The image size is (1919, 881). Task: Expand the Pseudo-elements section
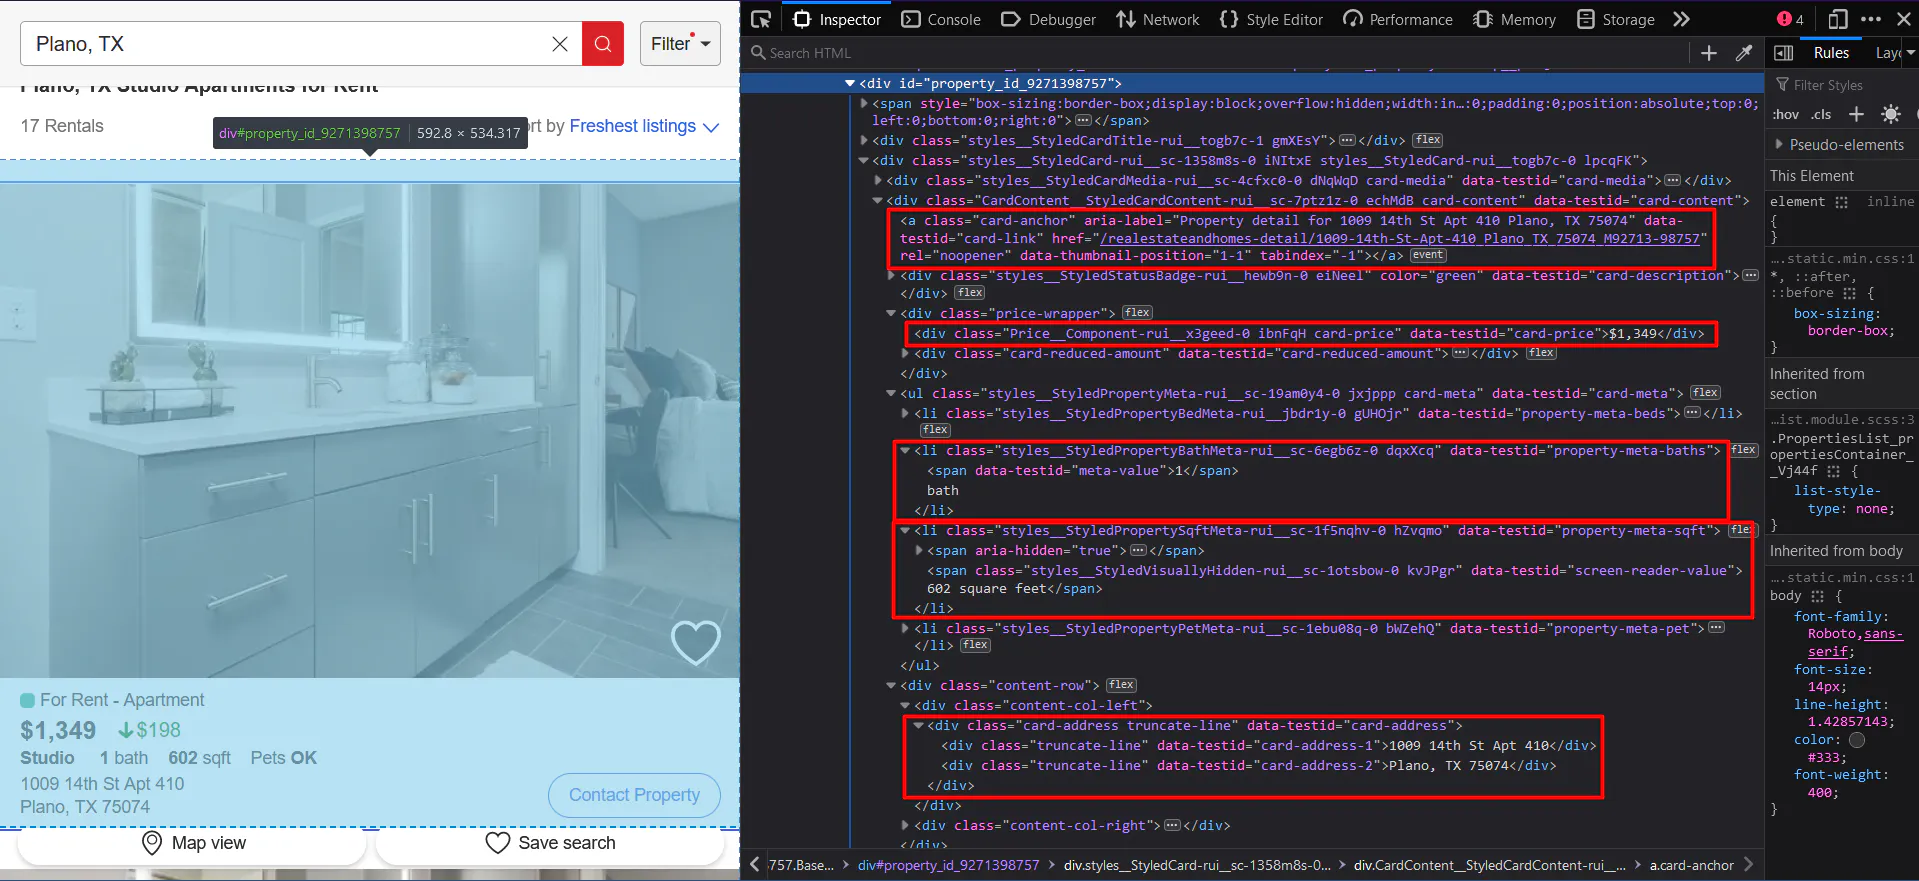pos(1780,145)
